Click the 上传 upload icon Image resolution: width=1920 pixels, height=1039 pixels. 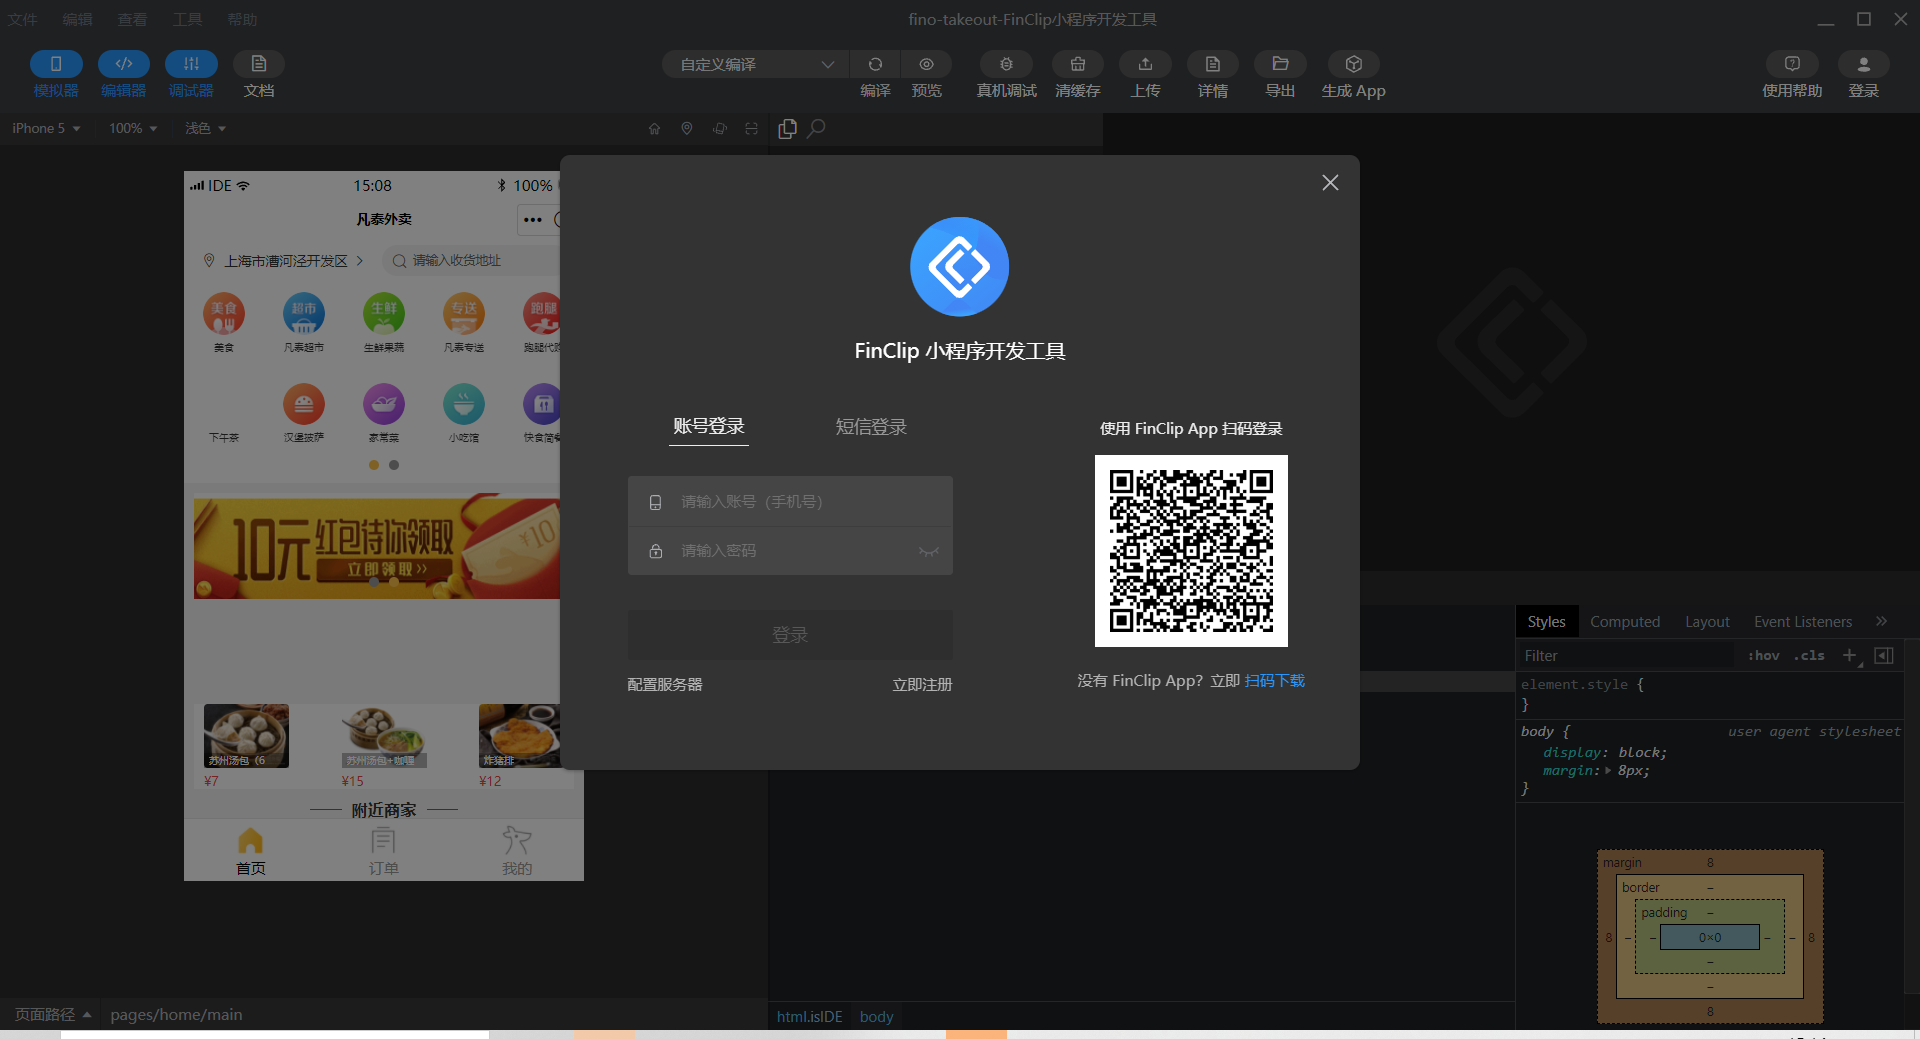[1145, 64]
